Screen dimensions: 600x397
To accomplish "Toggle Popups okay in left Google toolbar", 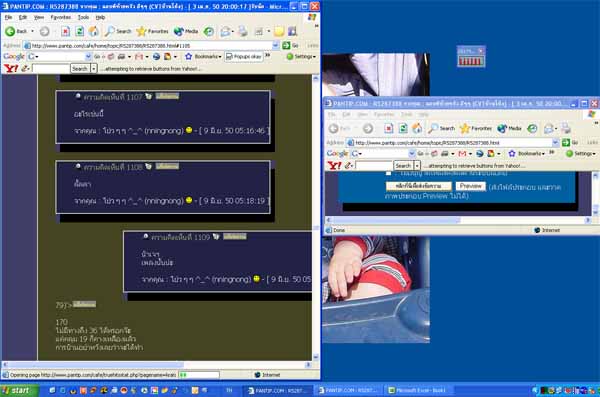I will click(x=244, y=57).
